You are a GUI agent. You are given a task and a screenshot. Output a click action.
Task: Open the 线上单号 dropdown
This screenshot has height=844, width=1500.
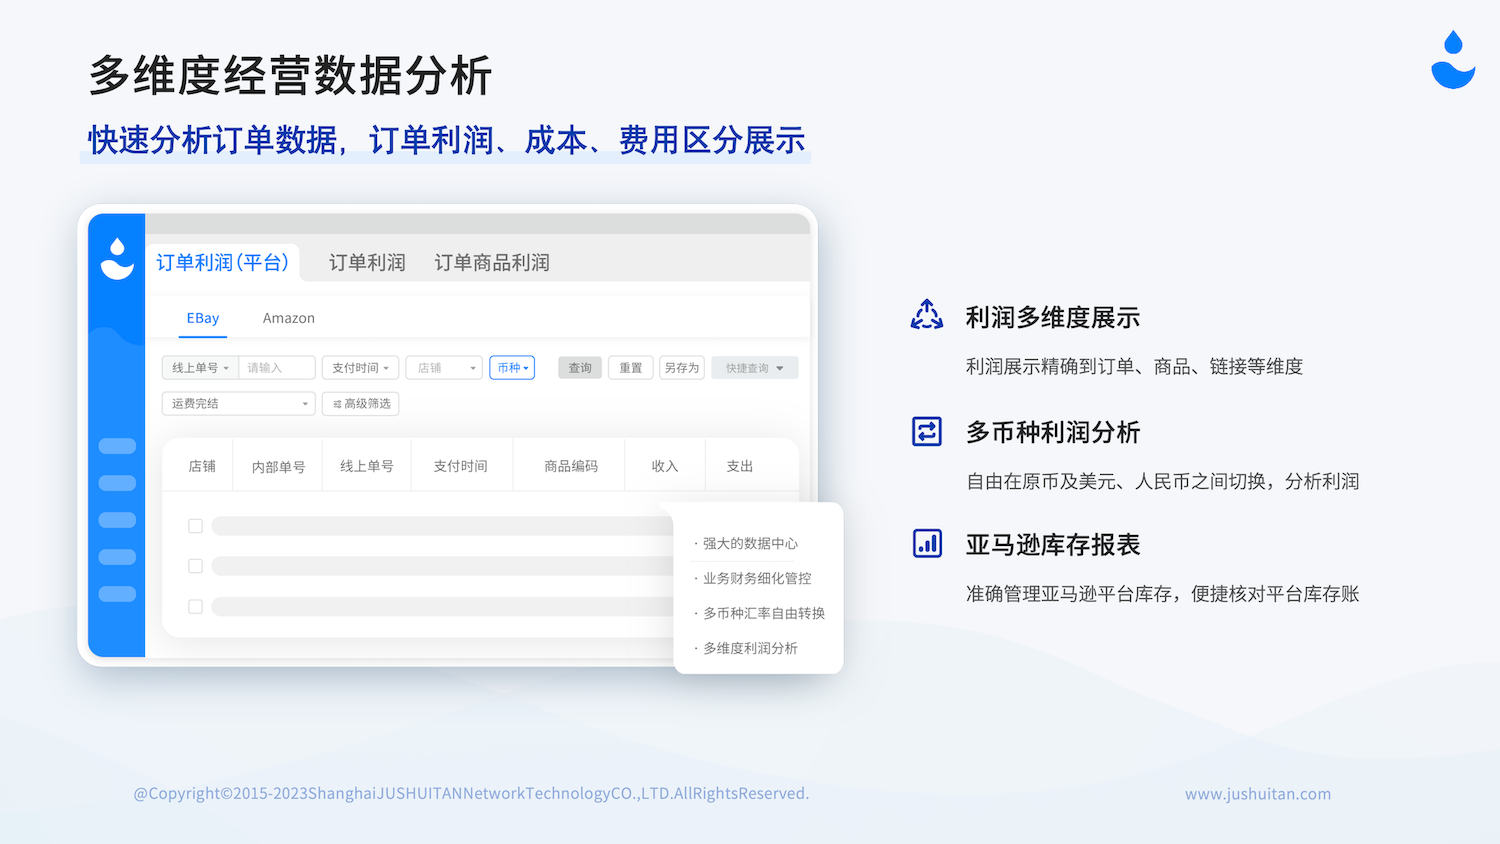[x=201, y=368]
